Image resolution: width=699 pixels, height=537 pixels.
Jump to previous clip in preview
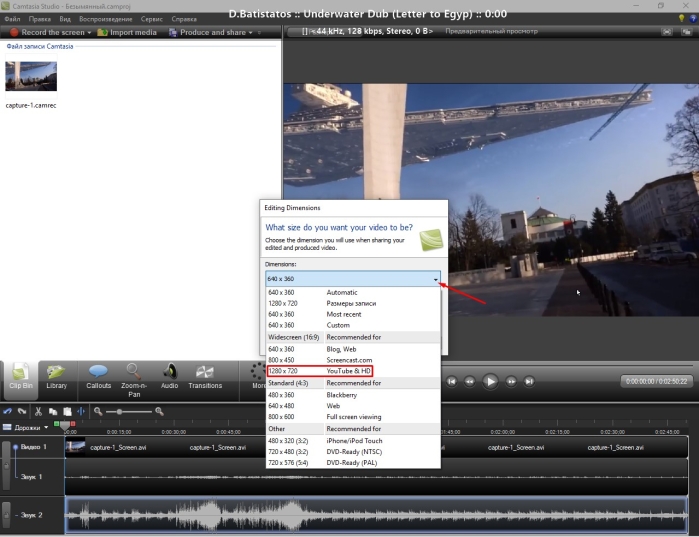click(452, 381)
